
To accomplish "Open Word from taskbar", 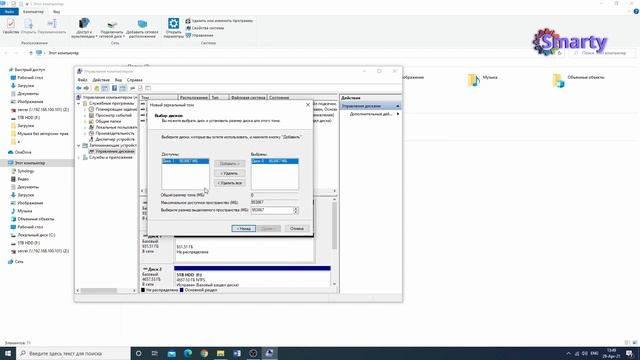I will [237, 353].
